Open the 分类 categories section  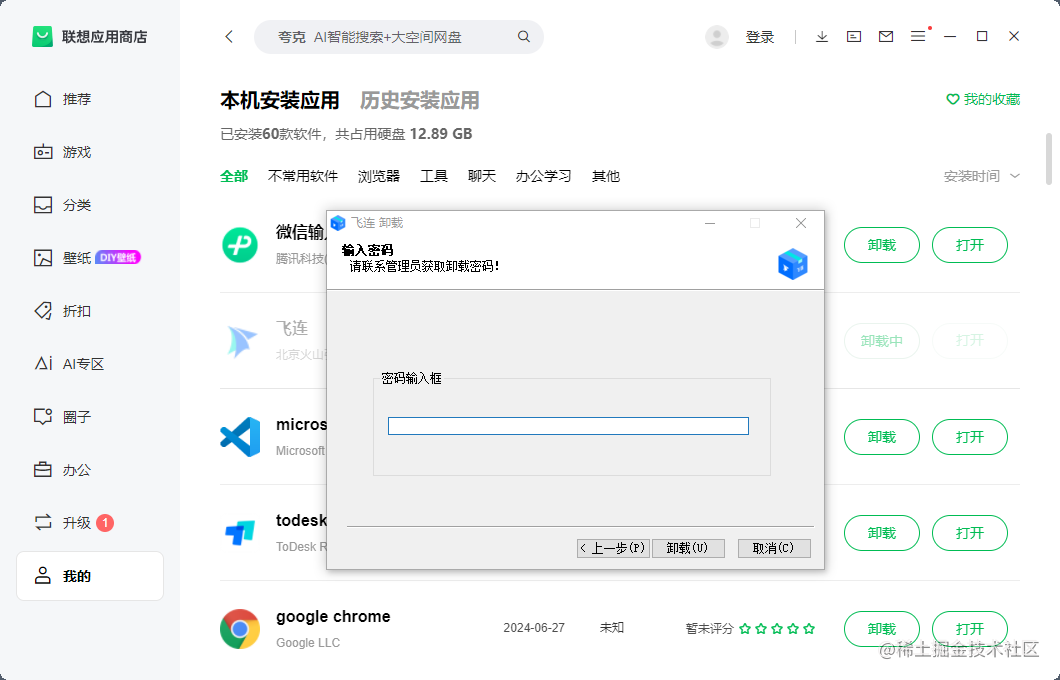coord(63,205)
